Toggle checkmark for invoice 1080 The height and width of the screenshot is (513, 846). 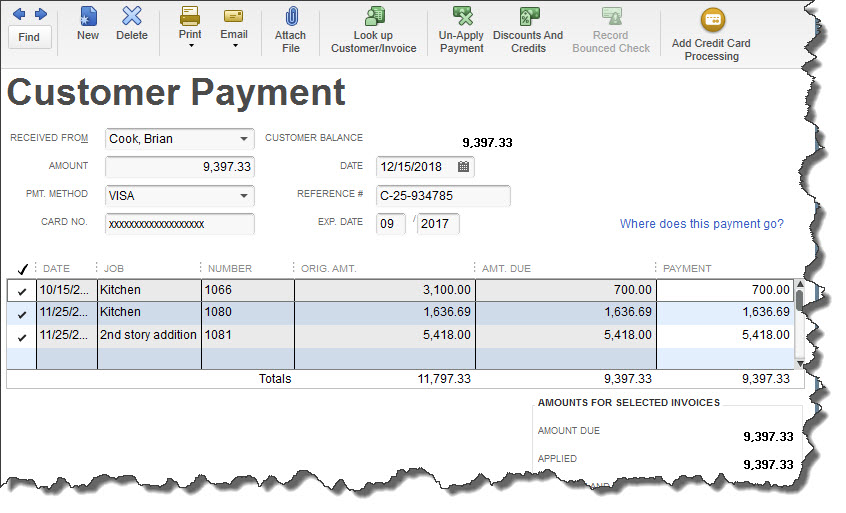[x=22, y=313]
